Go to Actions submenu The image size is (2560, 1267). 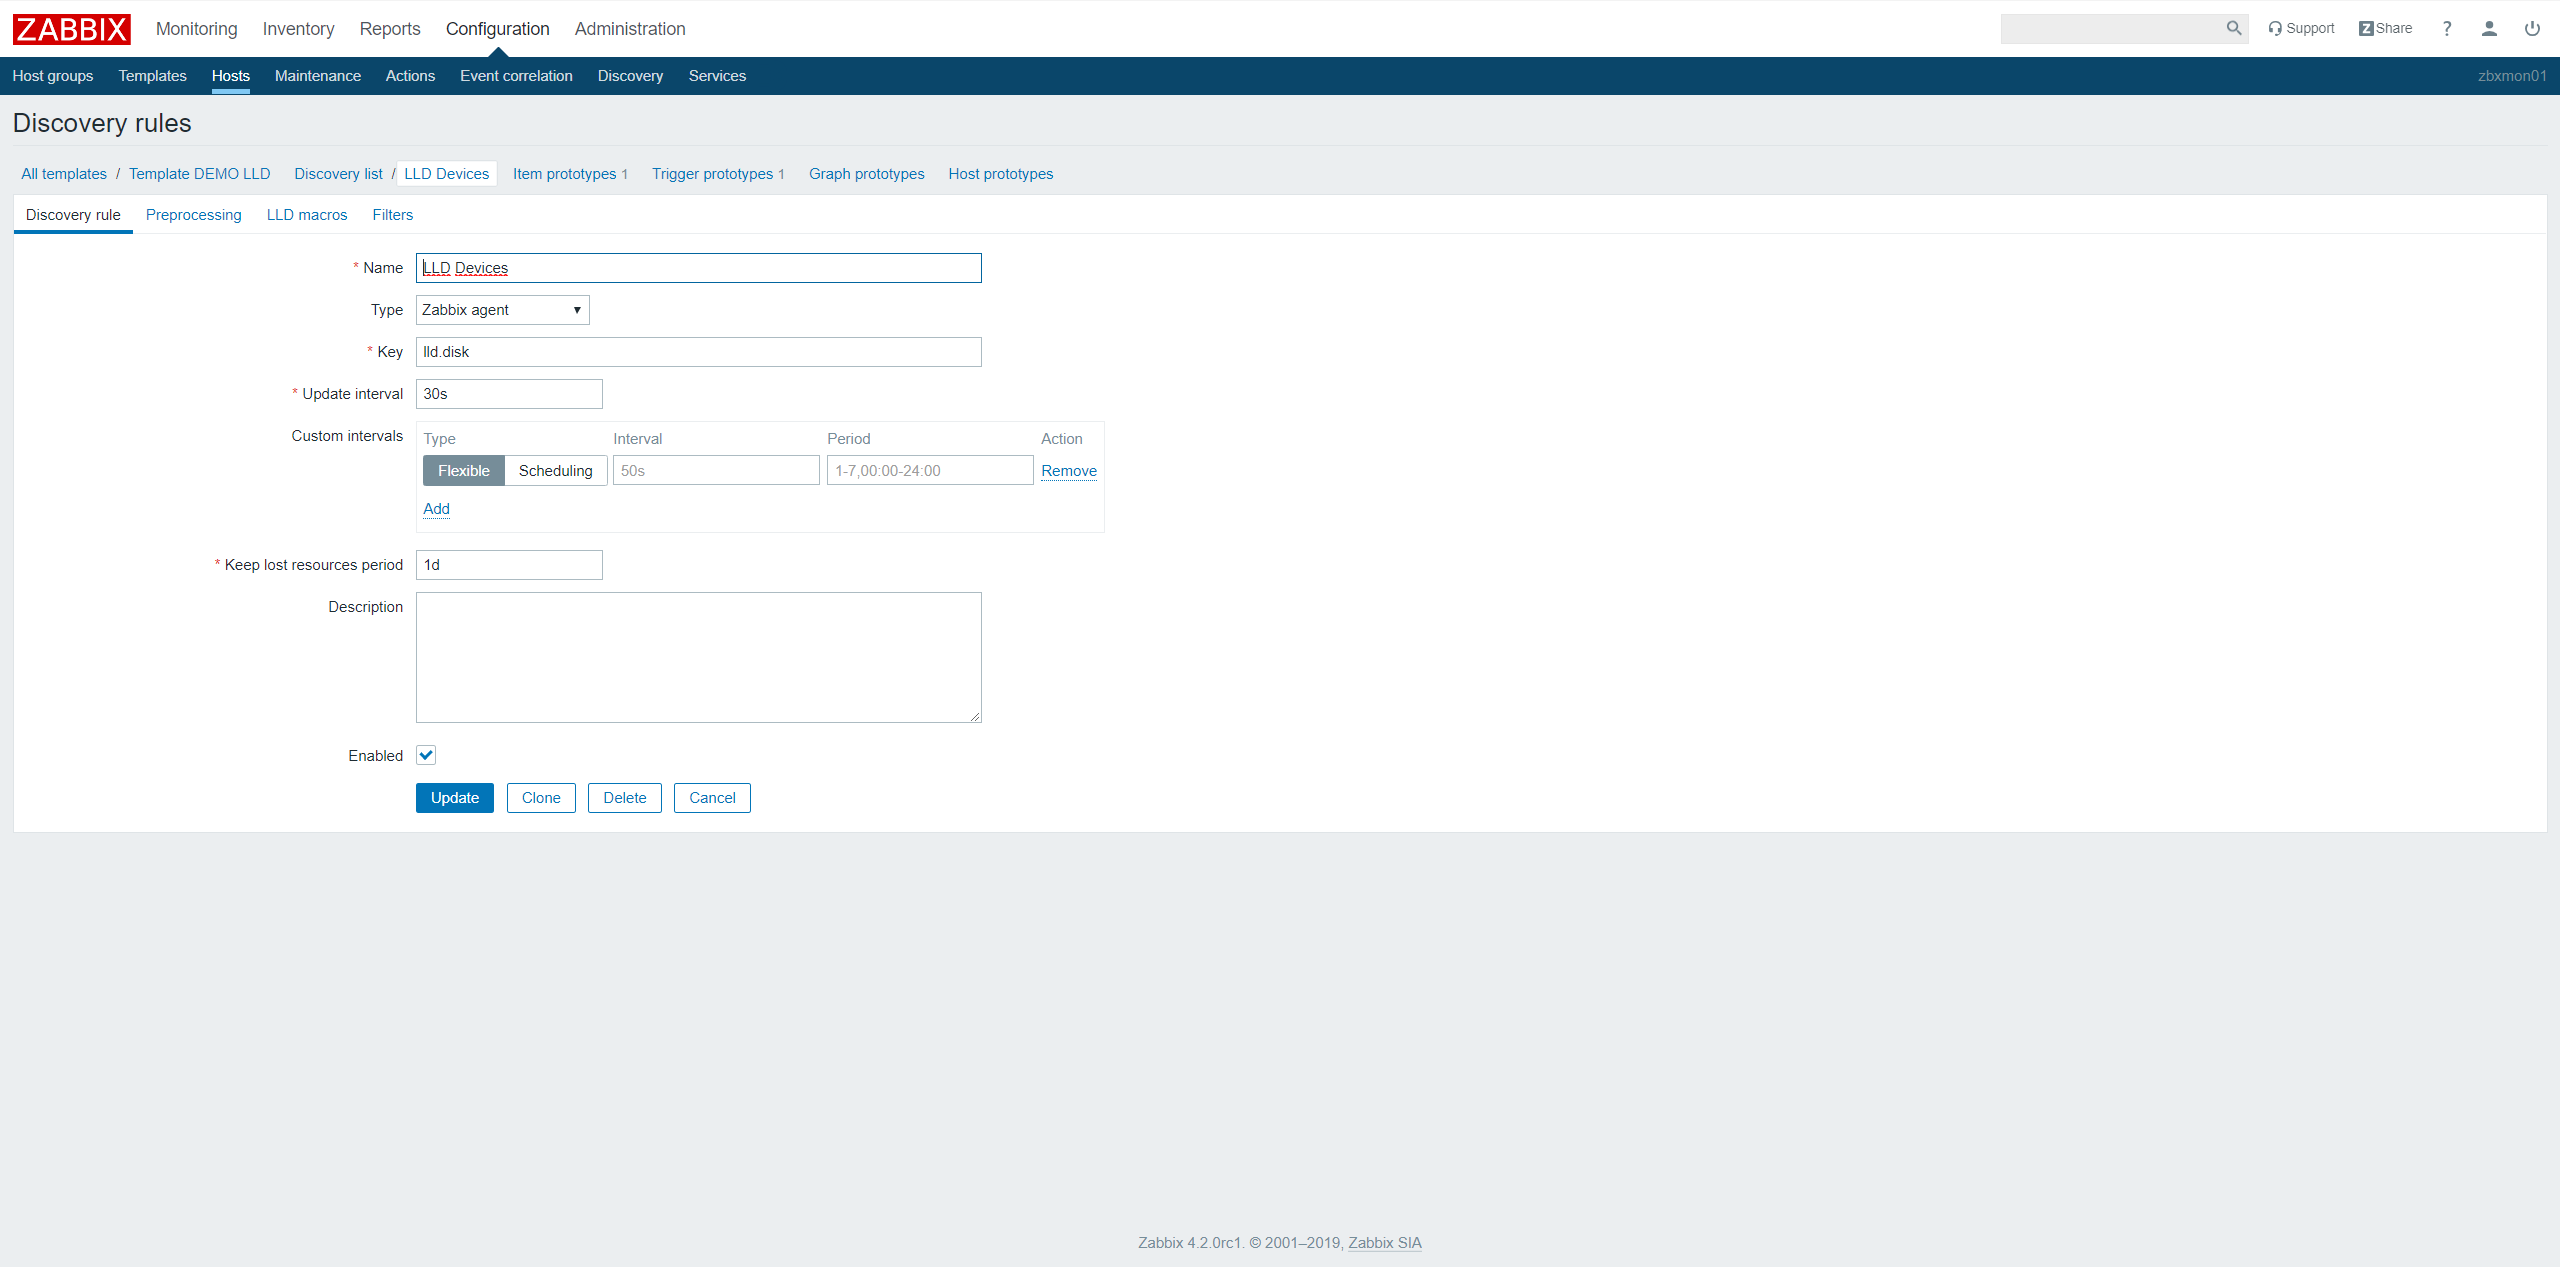coord(410,76)
